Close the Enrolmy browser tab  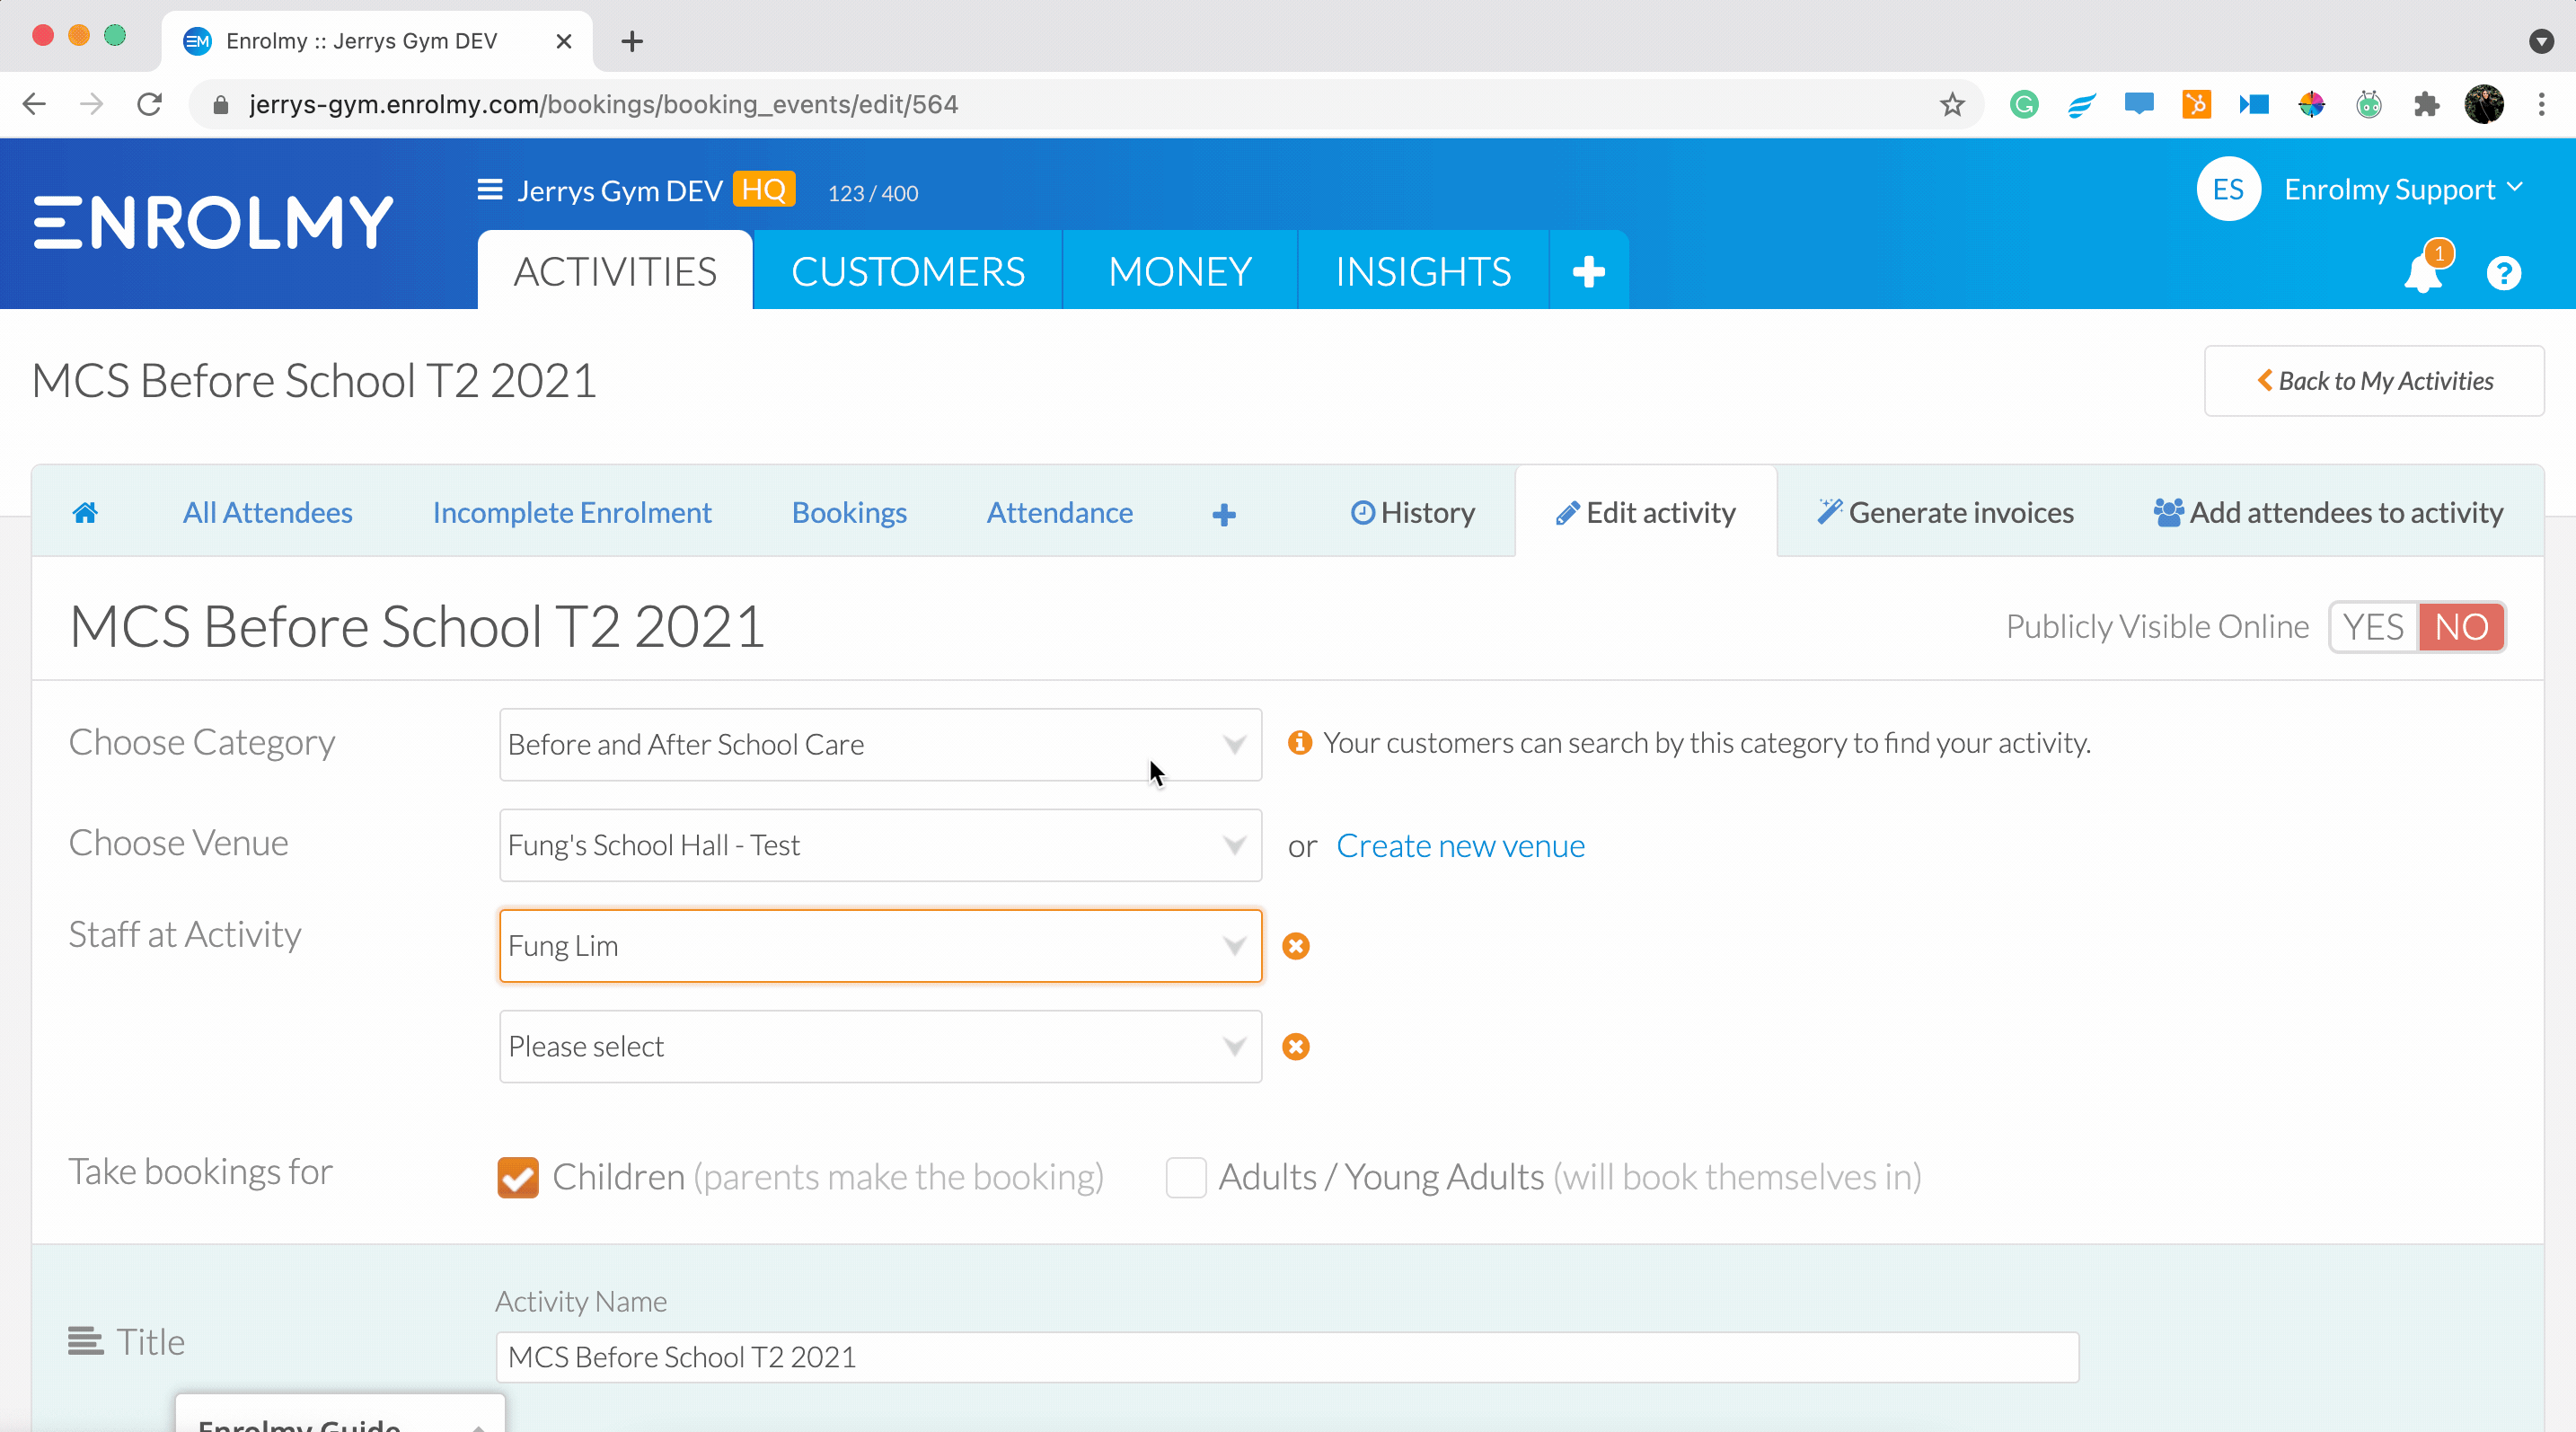[x=564, y=41]
